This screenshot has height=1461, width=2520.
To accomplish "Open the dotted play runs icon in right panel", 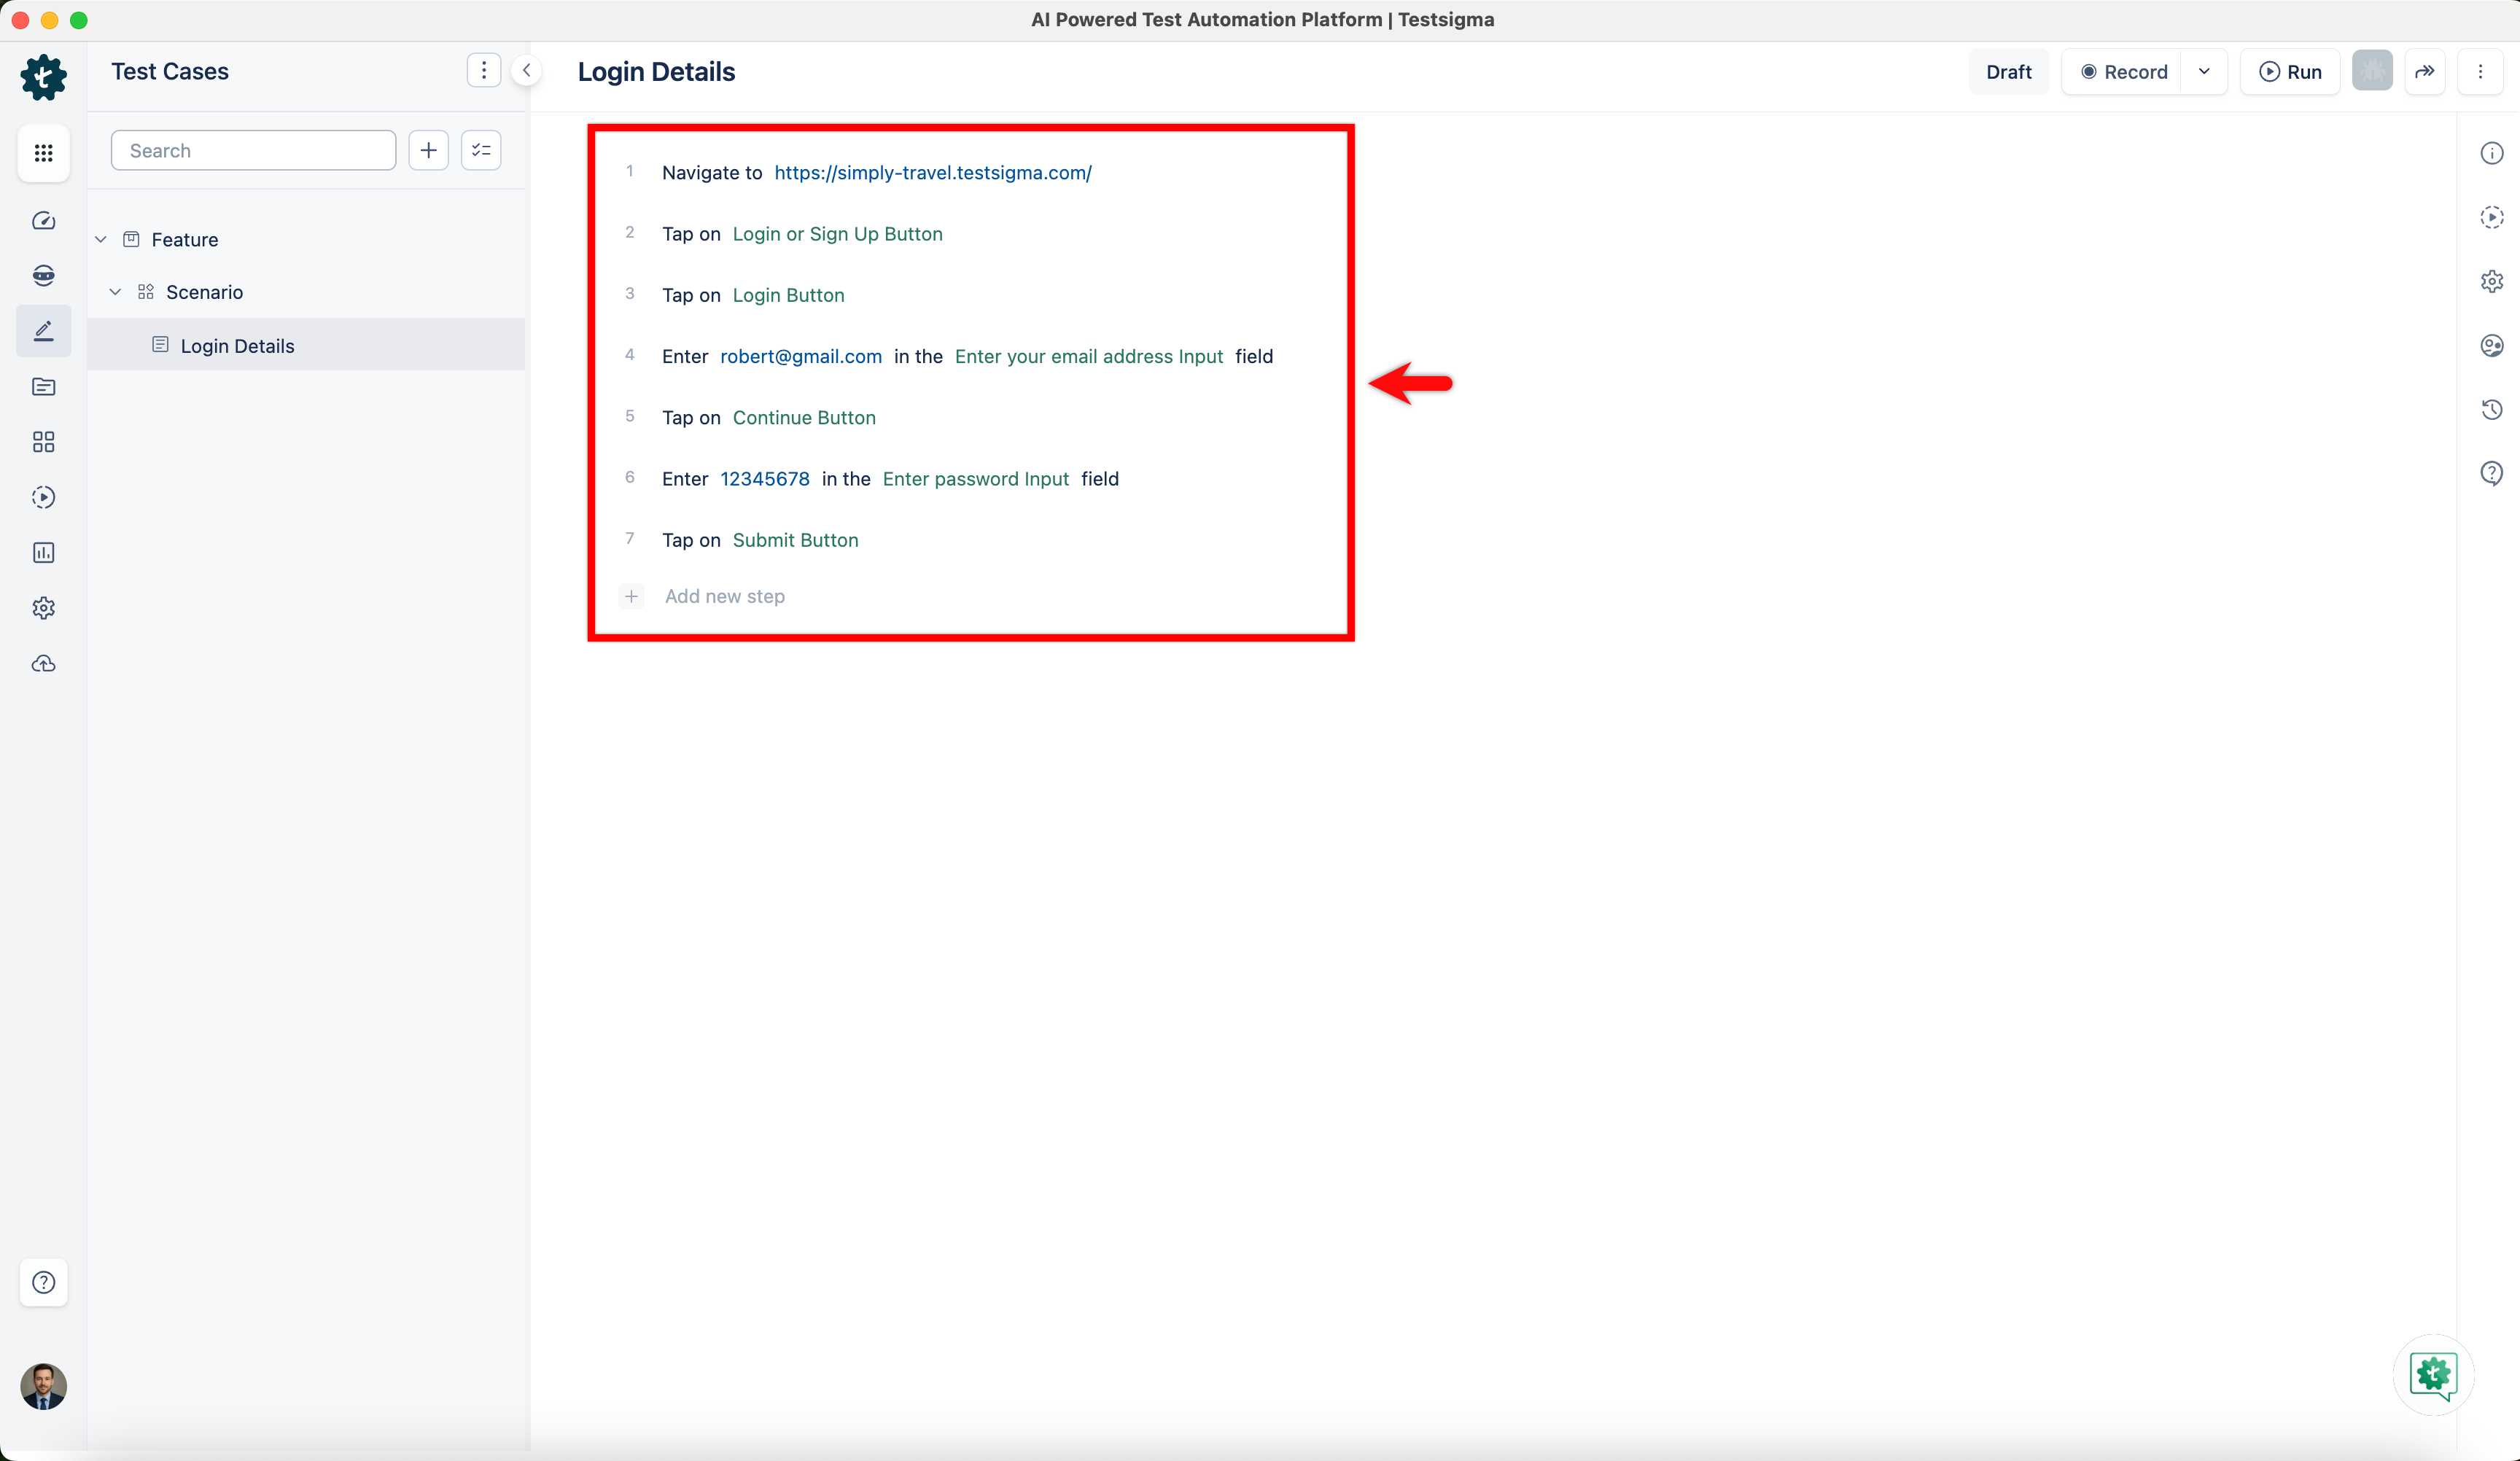I will click(x=2491, y=217).
